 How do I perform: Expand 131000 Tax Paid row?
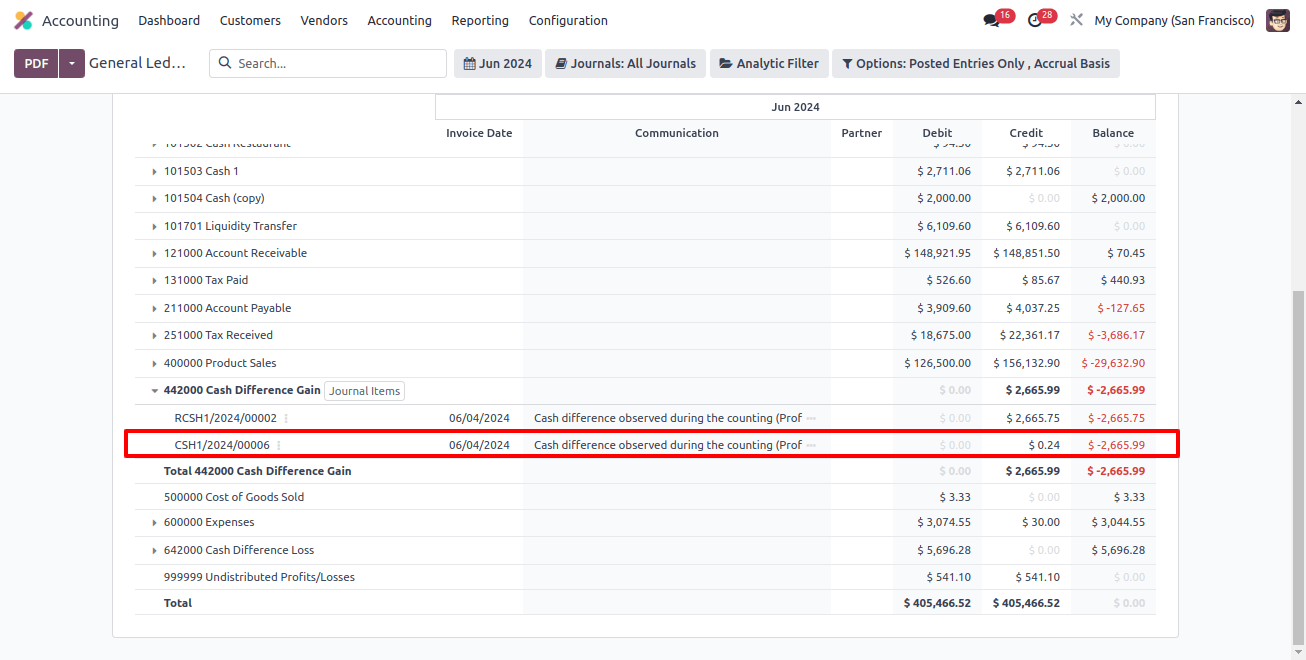click(154, 281)
